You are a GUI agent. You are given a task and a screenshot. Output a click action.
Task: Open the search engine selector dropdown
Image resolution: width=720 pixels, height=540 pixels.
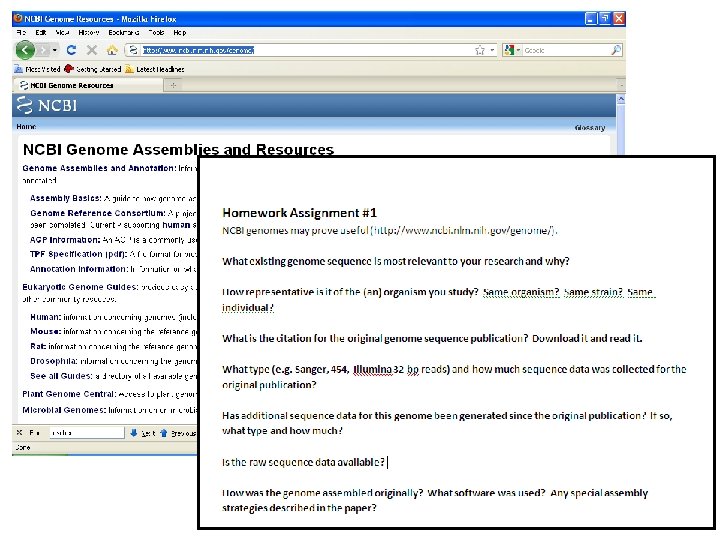tap(512, 50)
